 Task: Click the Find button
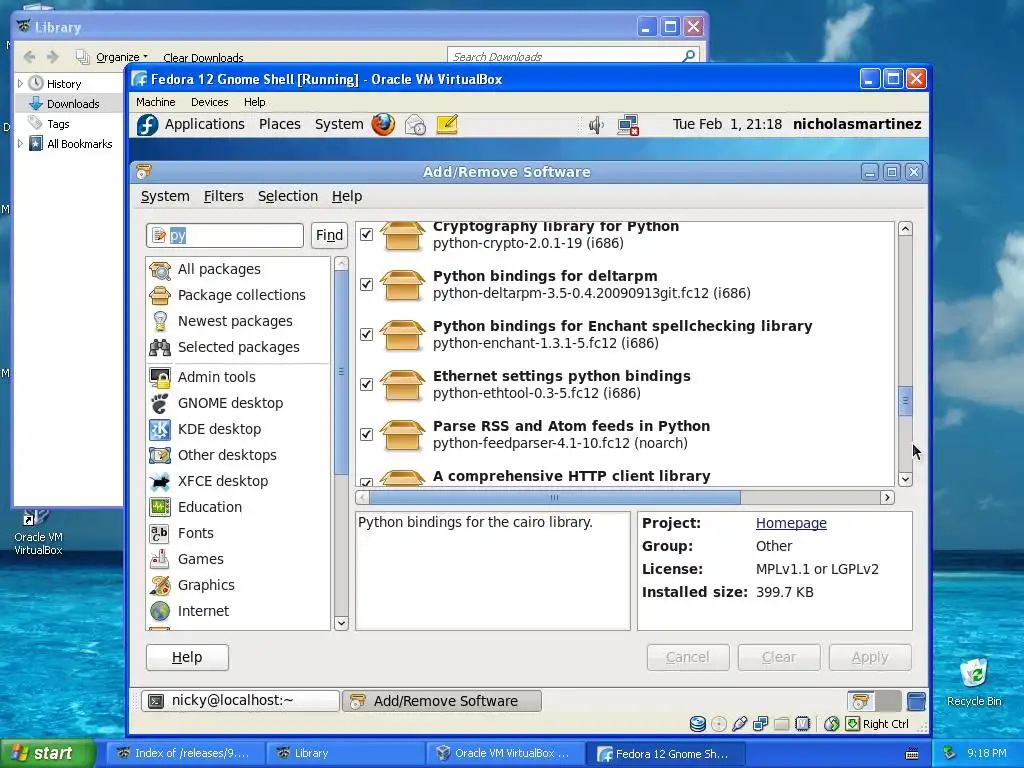[x=329, y=235]
